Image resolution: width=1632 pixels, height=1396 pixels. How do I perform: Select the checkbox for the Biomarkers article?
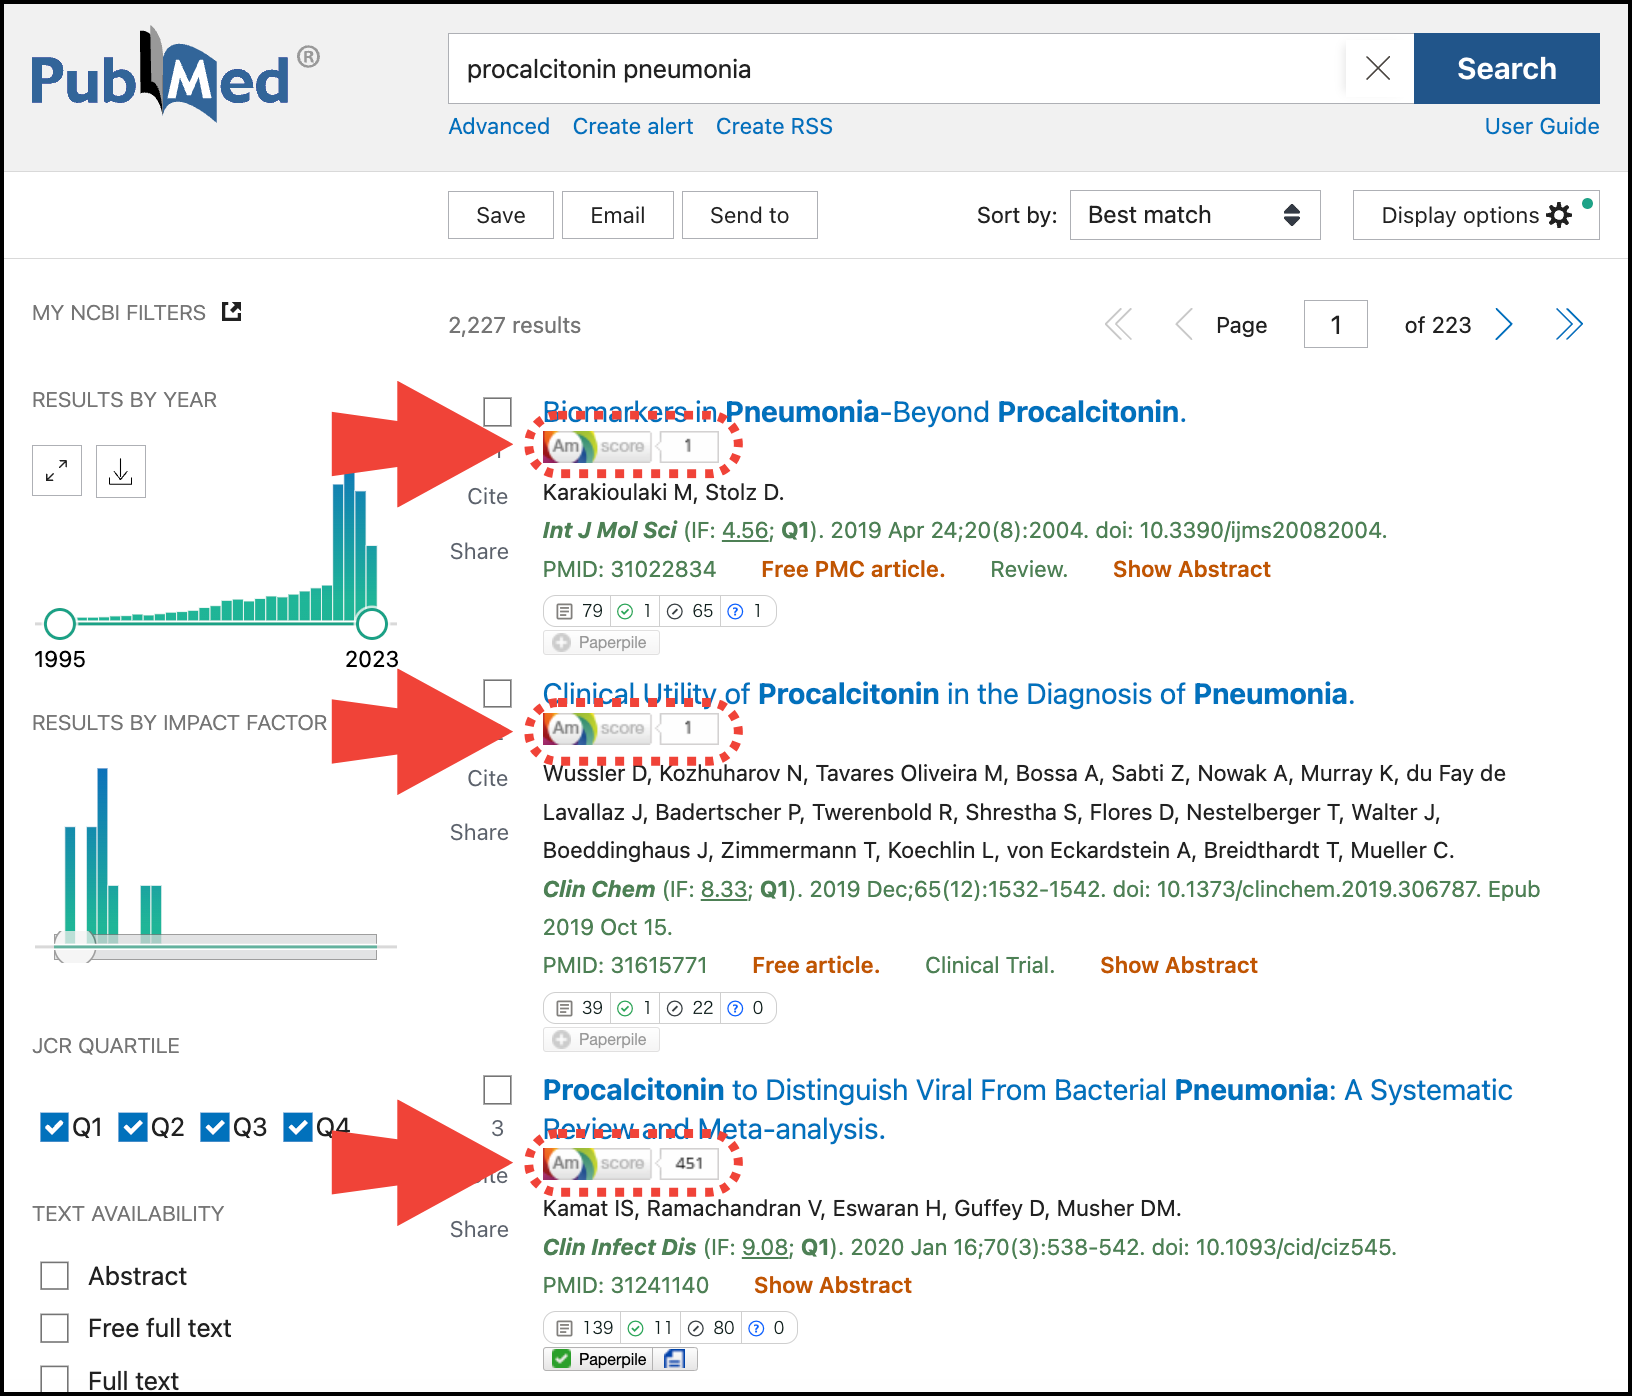tap(497, 411)
